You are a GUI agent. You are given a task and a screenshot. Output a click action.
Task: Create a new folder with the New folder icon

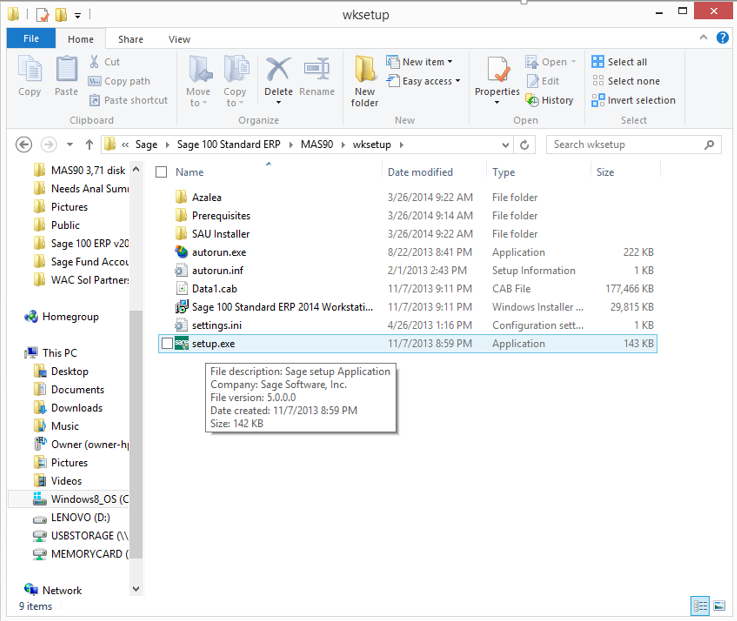point(365,80)
